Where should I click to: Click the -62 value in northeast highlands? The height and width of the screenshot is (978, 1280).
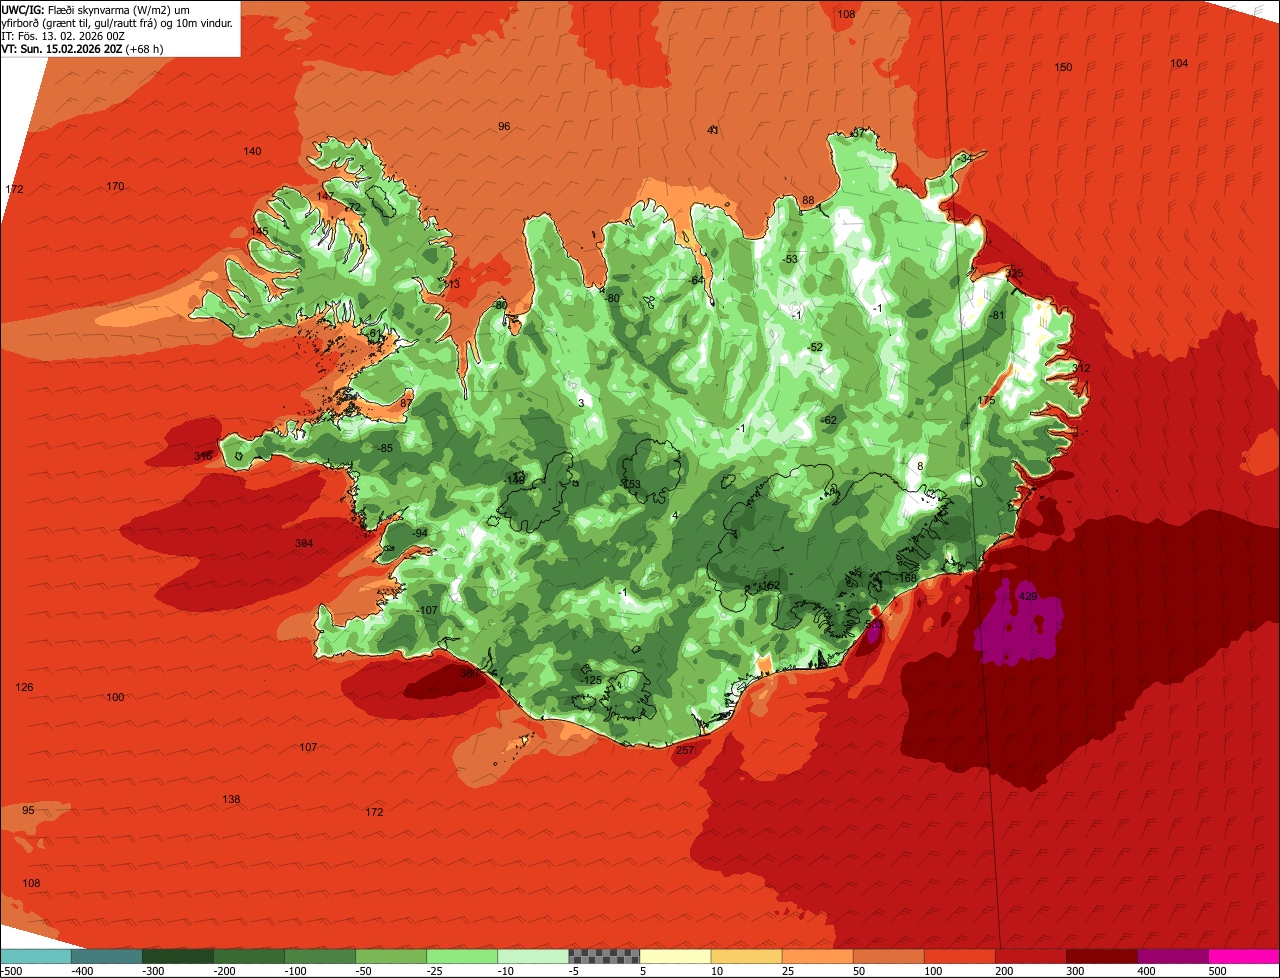828,420
